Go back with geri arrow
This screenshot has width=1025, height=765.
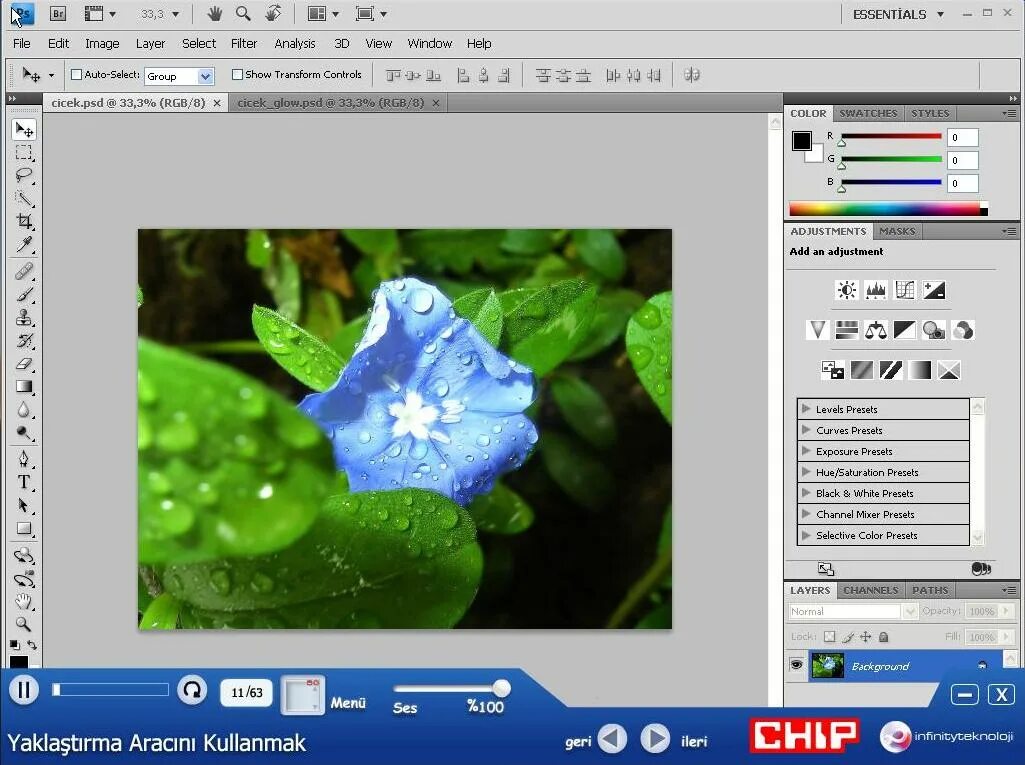point(612,739)
